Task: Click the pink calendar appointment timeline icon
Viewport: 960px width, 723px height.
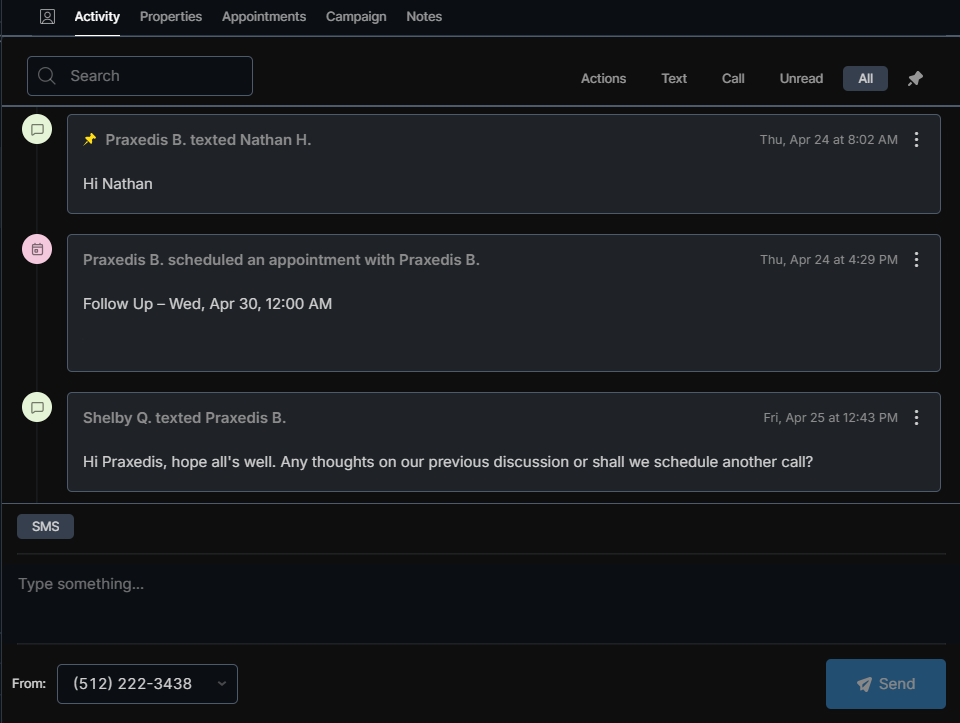Action: pos(37,250)
